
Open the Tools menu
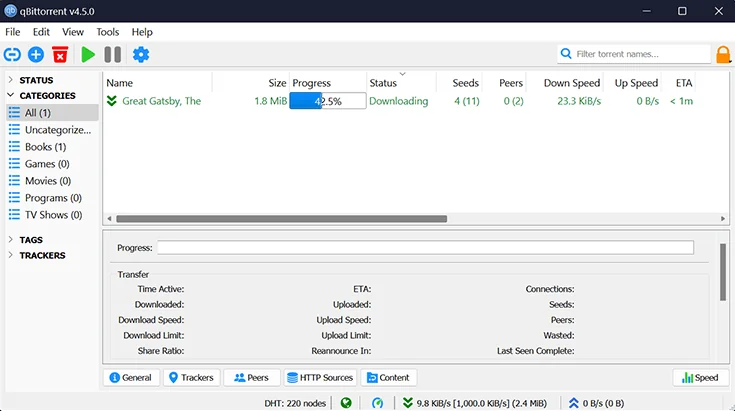(108, 32)
